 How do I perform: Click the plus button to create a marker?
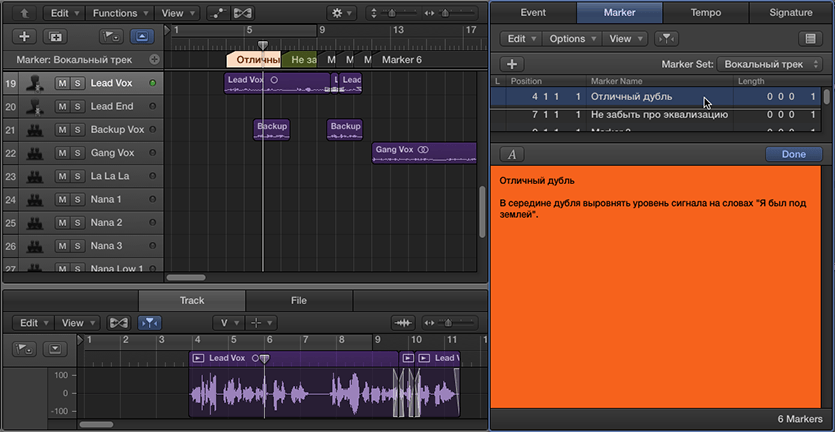(512, 64)
